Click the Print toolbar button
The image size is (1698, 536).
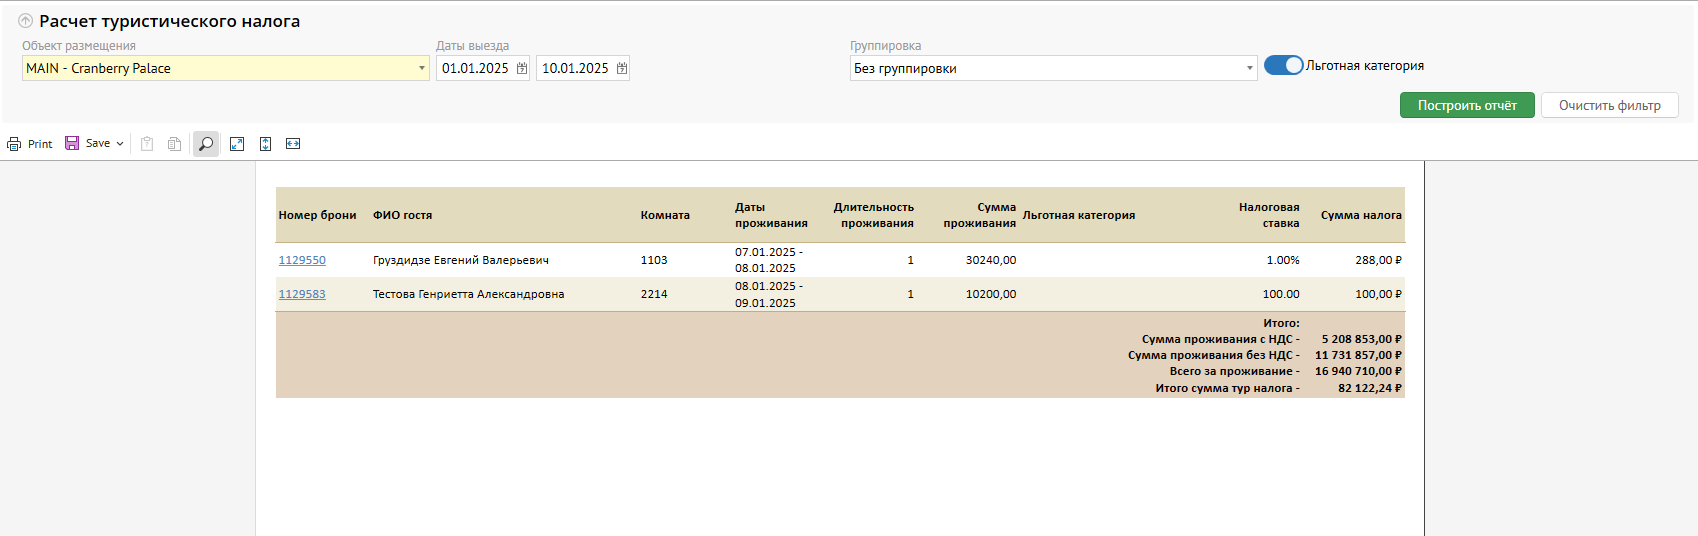point(29,144)
